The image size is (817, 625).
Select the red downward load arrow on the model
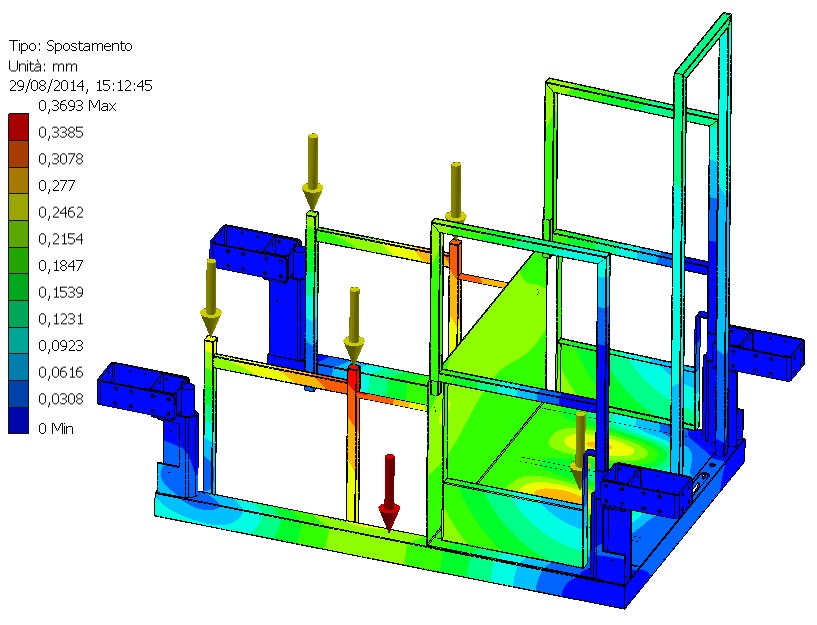(389, 493)
